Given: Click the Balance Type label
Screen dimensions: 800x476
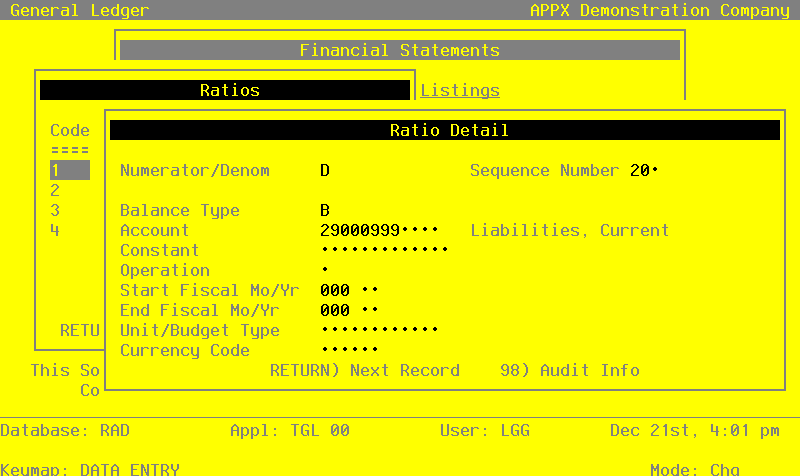Looking at the screenshot, I should [180, 210].
